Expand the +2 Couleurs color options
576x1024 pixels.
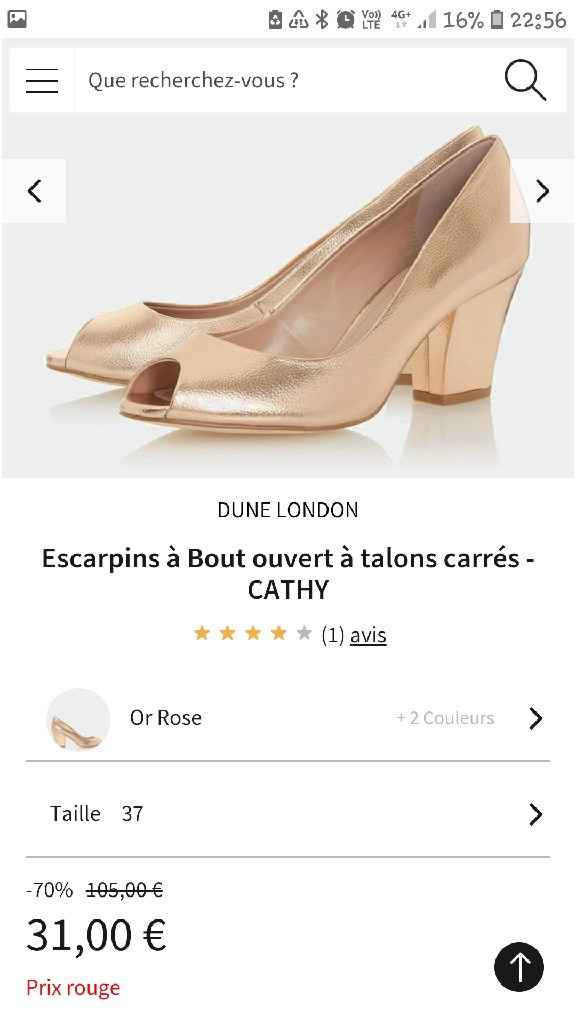click(x=444, y=718)
